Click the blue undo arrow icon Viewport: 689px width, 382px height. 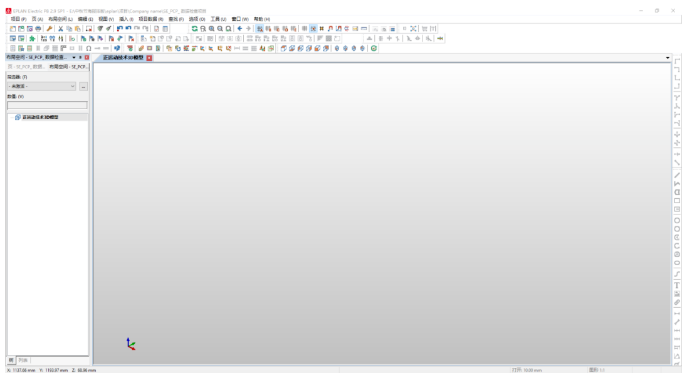120,29
